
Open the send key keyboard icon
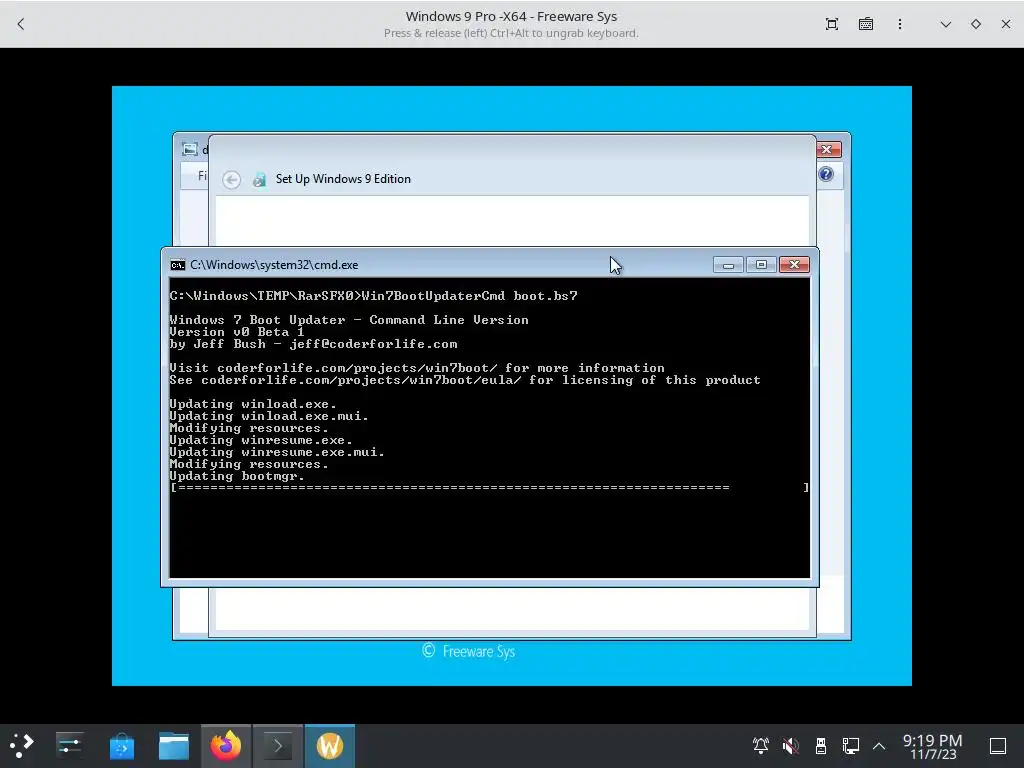coord(866,24)
